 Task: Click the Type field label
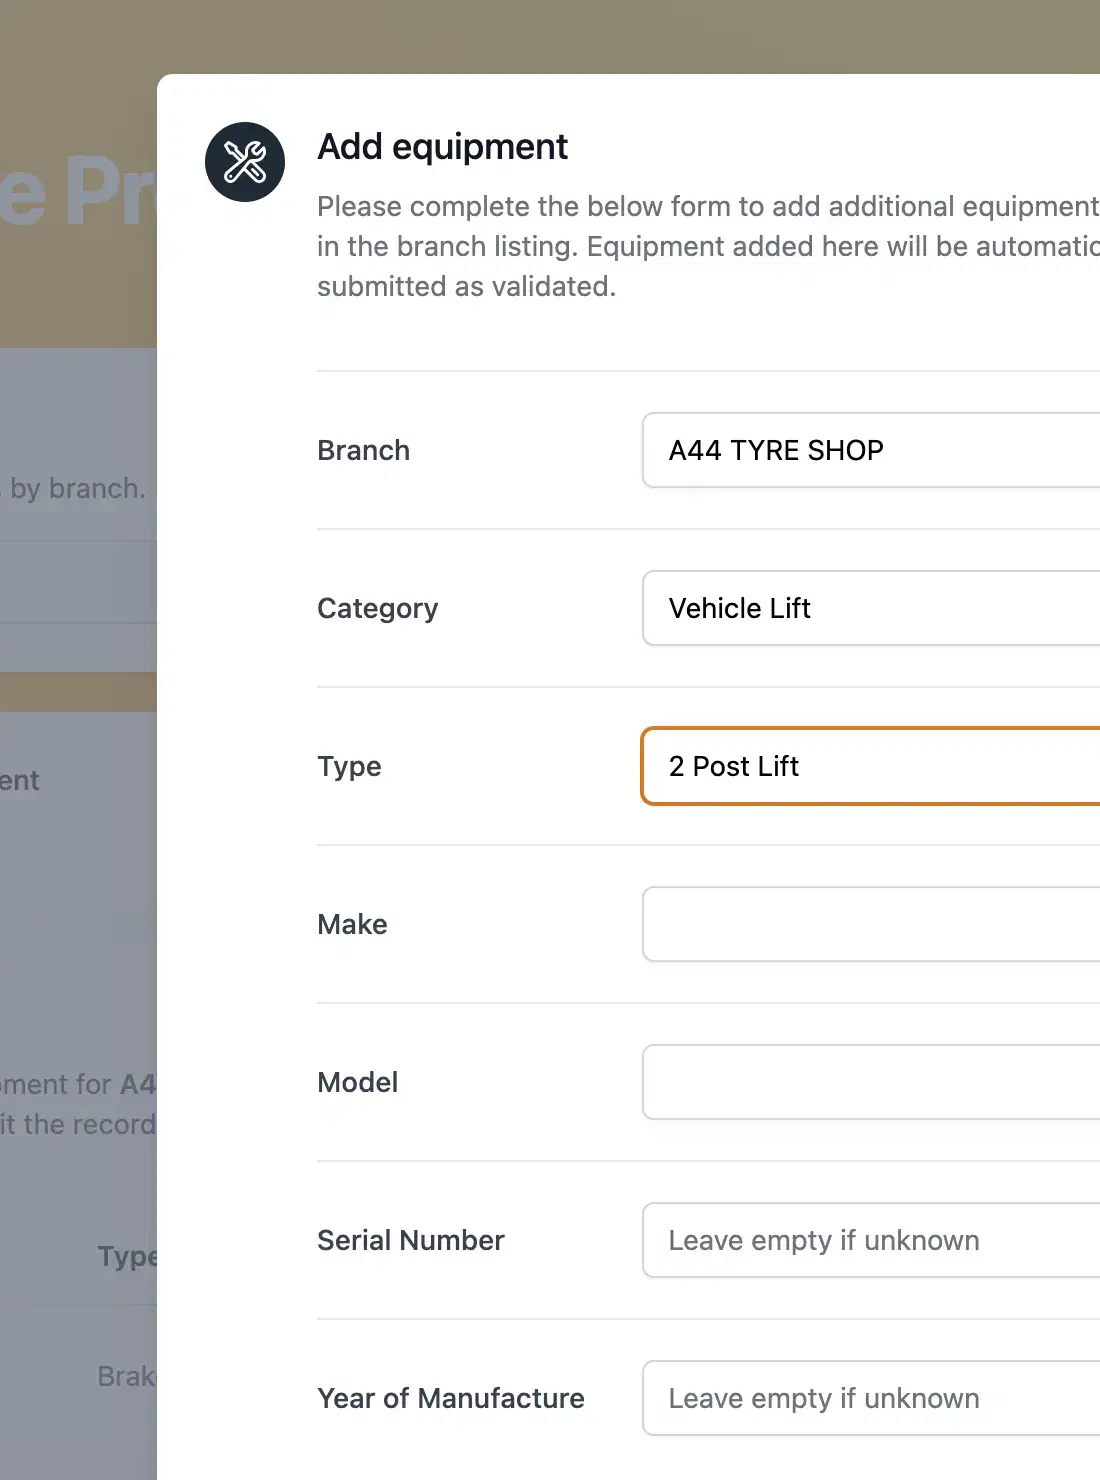pos(350,767)
